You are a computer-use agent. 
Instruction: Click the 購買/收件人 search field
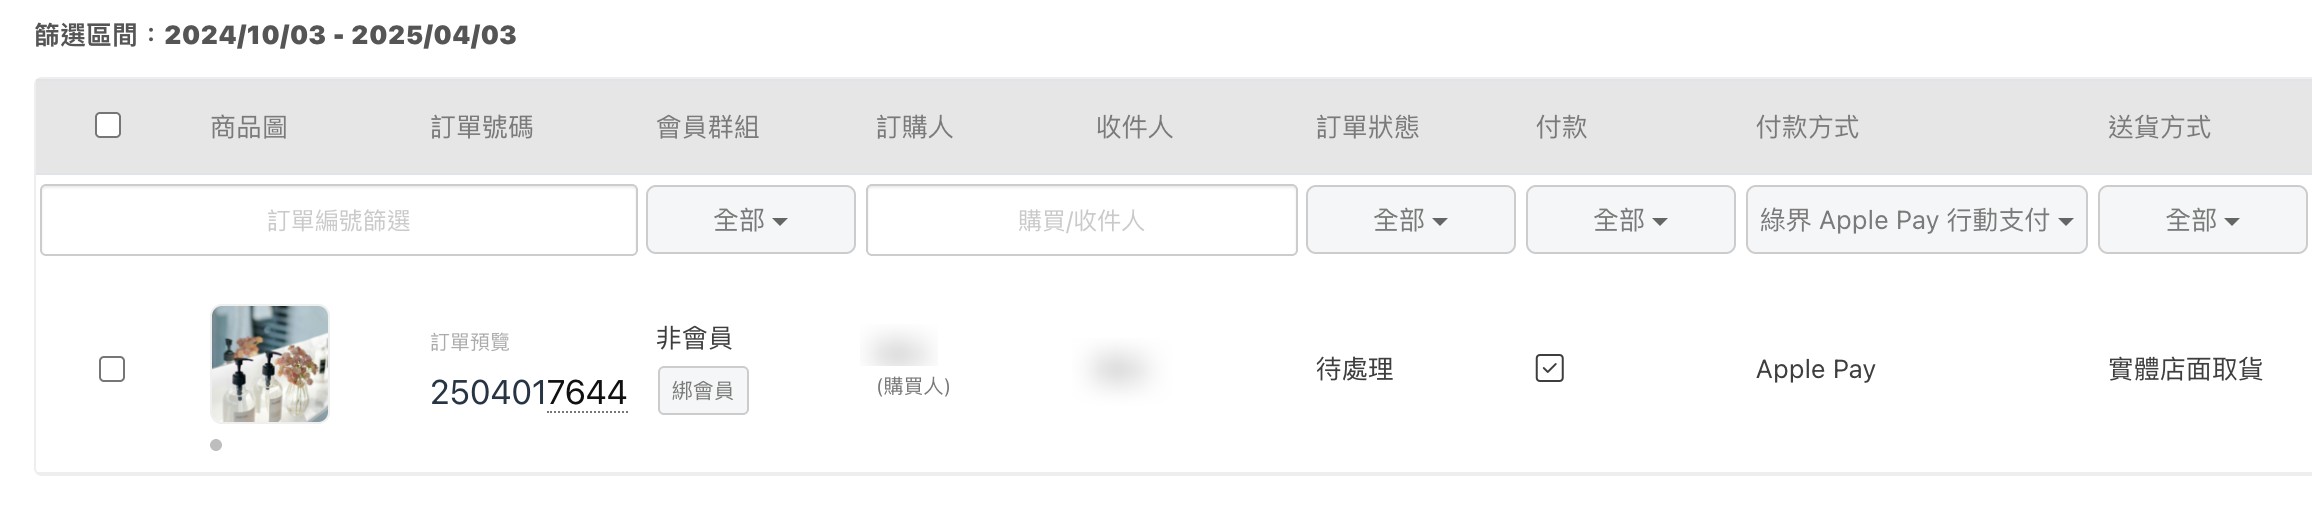[x=1081, y=220]
